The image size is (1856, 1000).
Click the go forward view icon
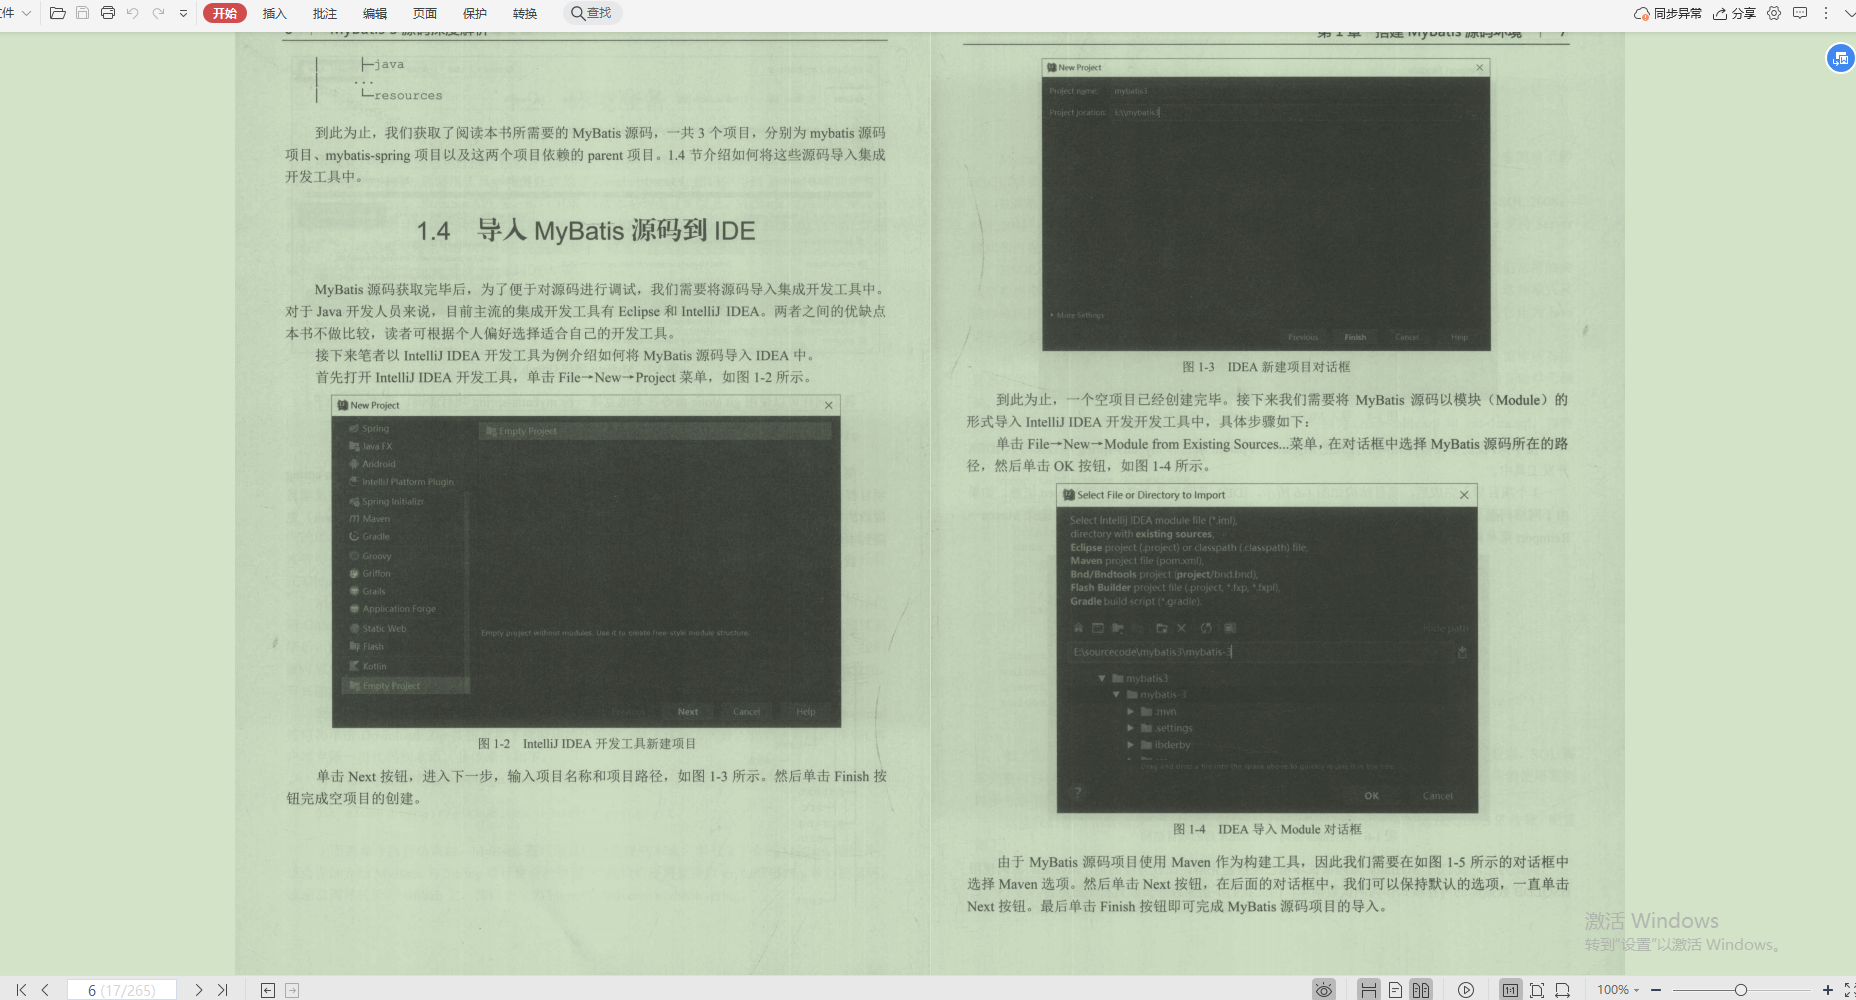[x=292, y=990]
